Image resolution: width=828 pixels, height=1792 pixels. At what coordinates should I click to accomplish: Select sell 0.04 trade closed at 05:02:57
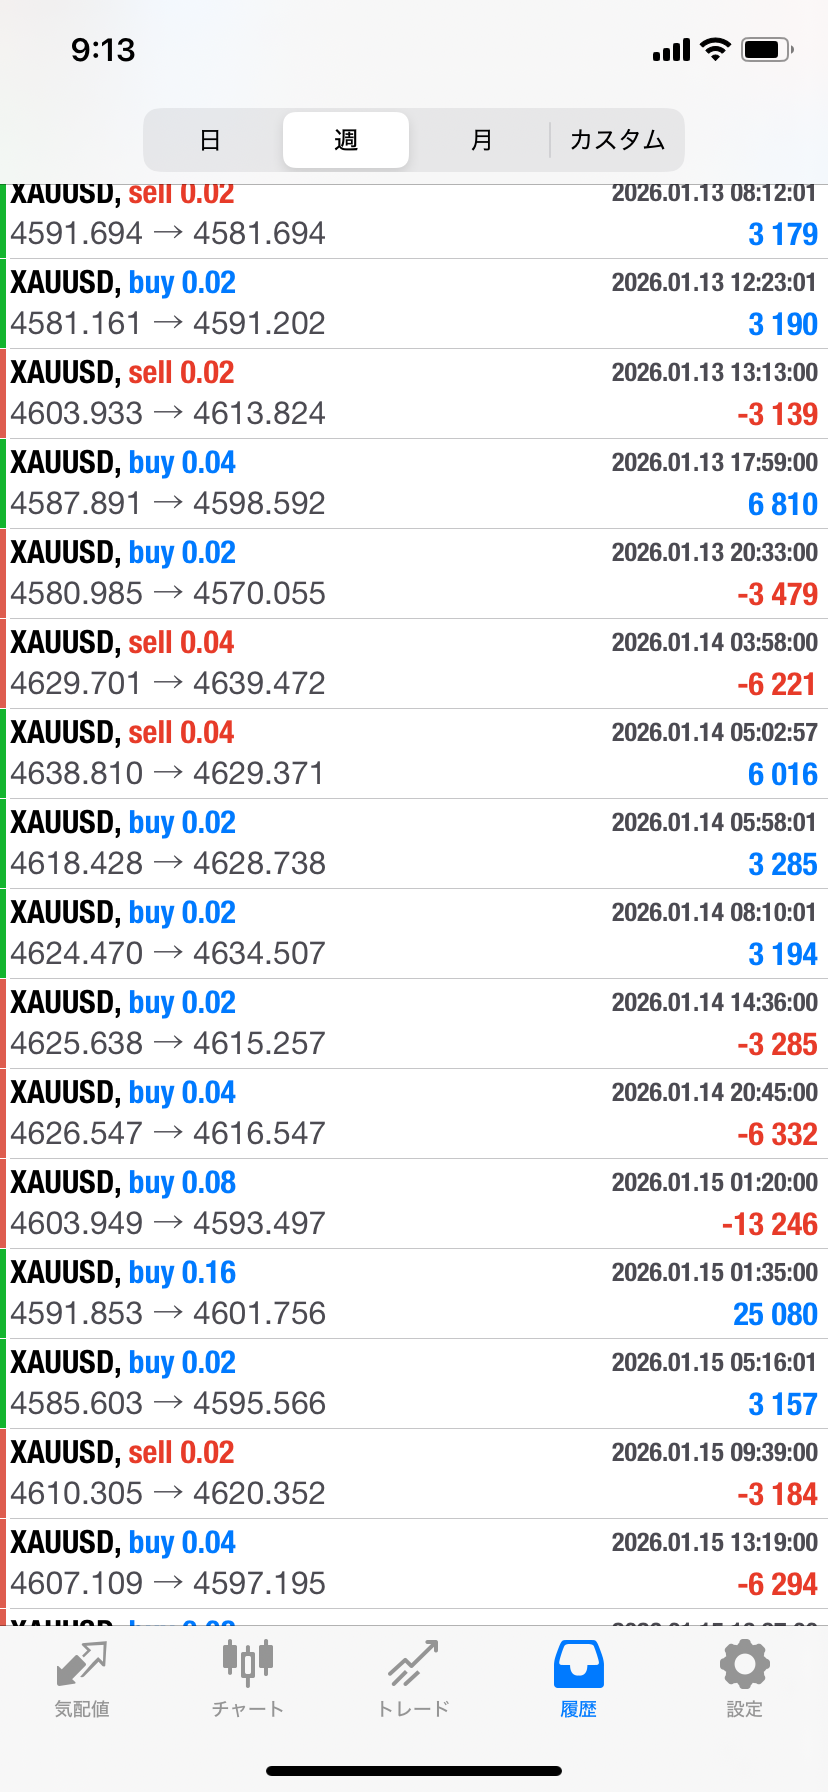point(414,753)
